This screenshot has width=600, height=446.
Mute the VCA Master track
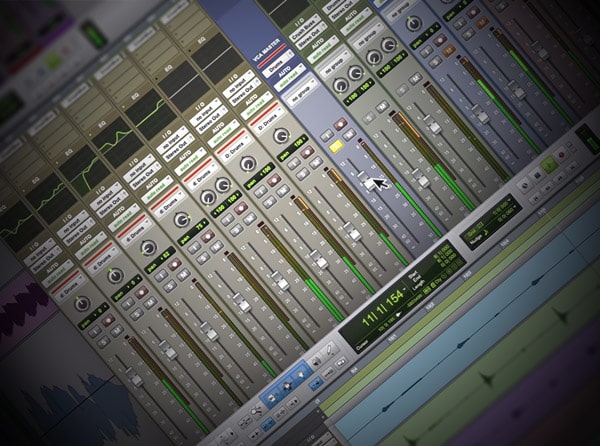349,135
